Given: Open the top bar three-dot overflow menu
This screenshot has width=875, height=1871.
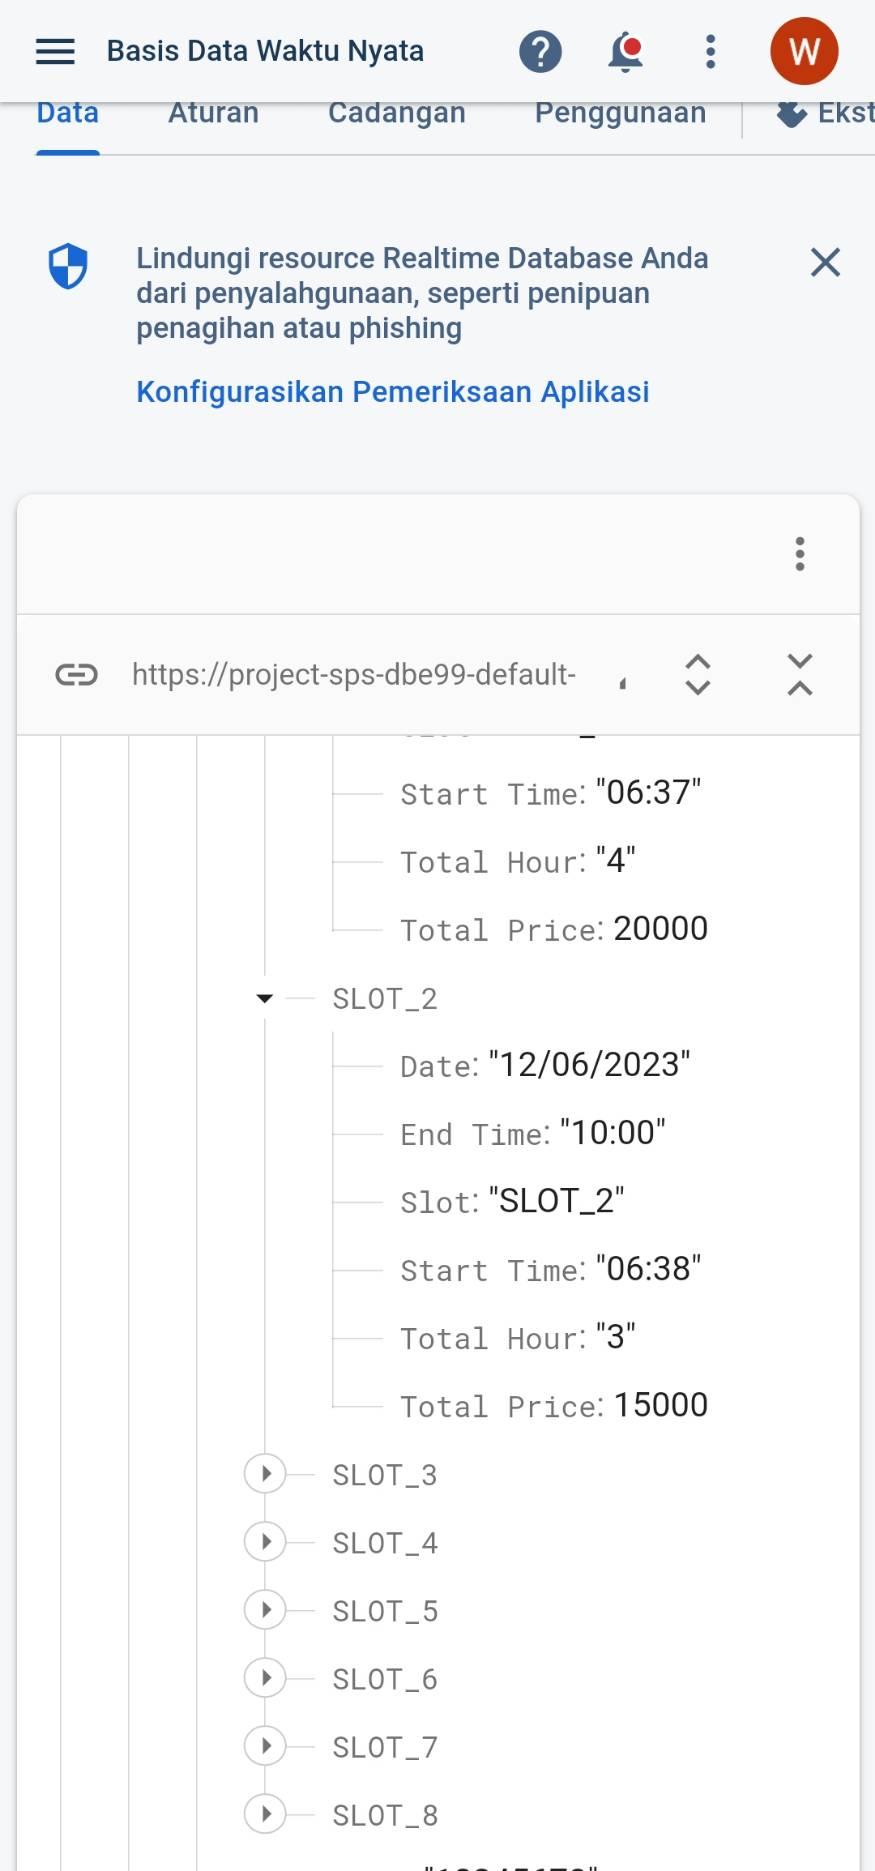Looking at the screenshot, I should click(710, 51).
